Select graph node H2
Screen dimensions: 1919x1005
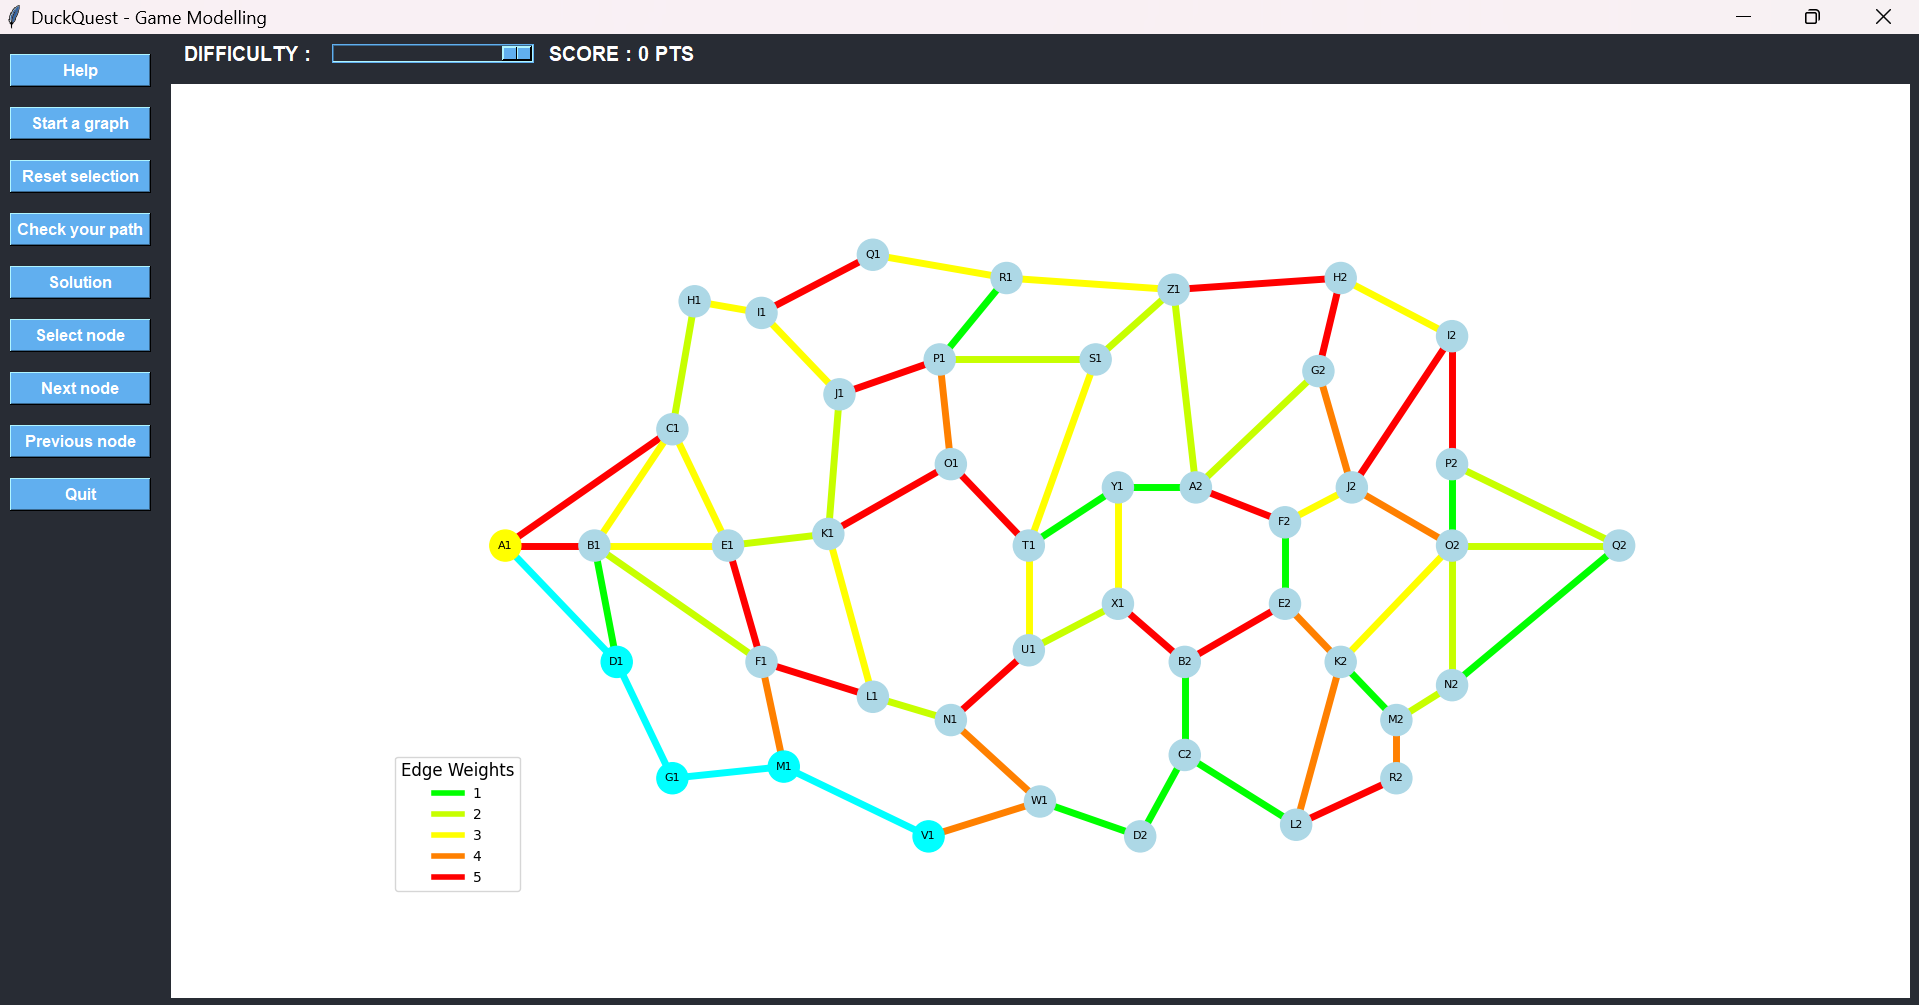(x=1340, y=277)
